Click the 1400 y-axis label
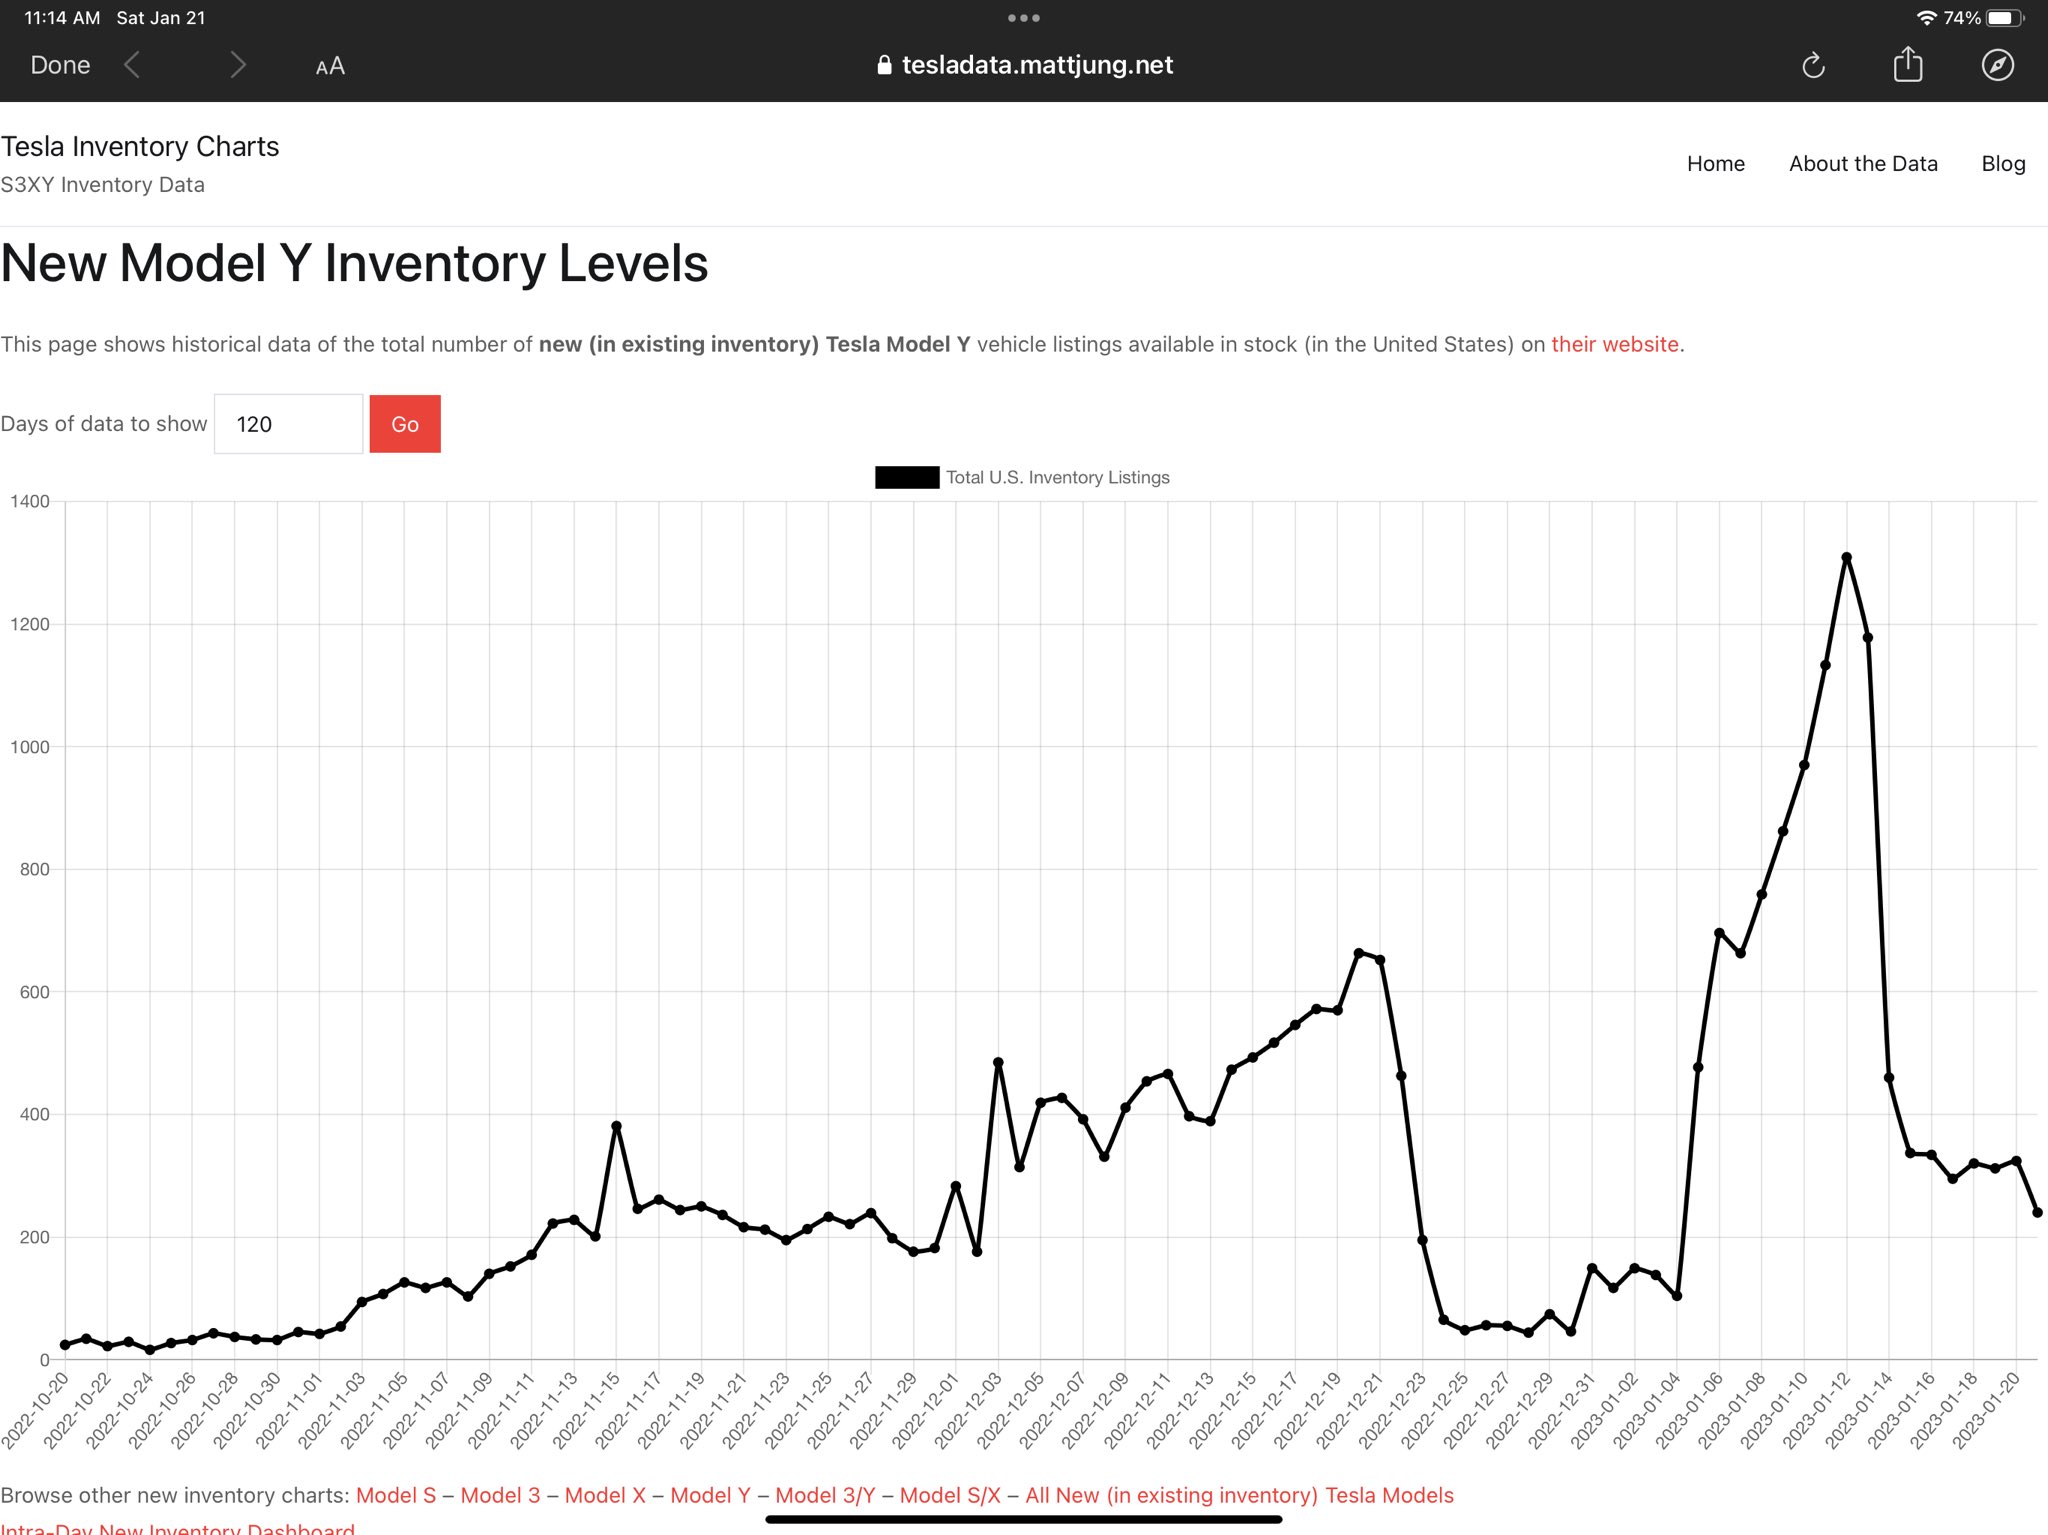 coord(30,501)
